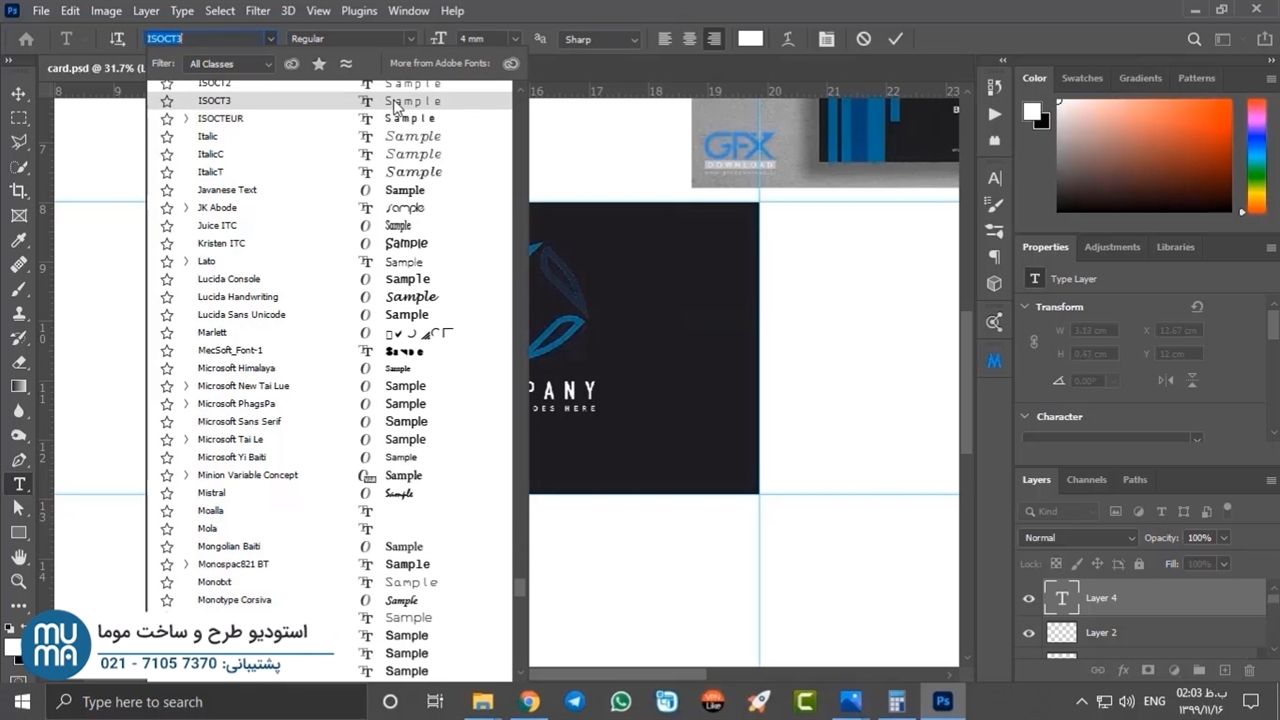
Task: Commit text edits with checkmark icon
Action: [895, 39]
